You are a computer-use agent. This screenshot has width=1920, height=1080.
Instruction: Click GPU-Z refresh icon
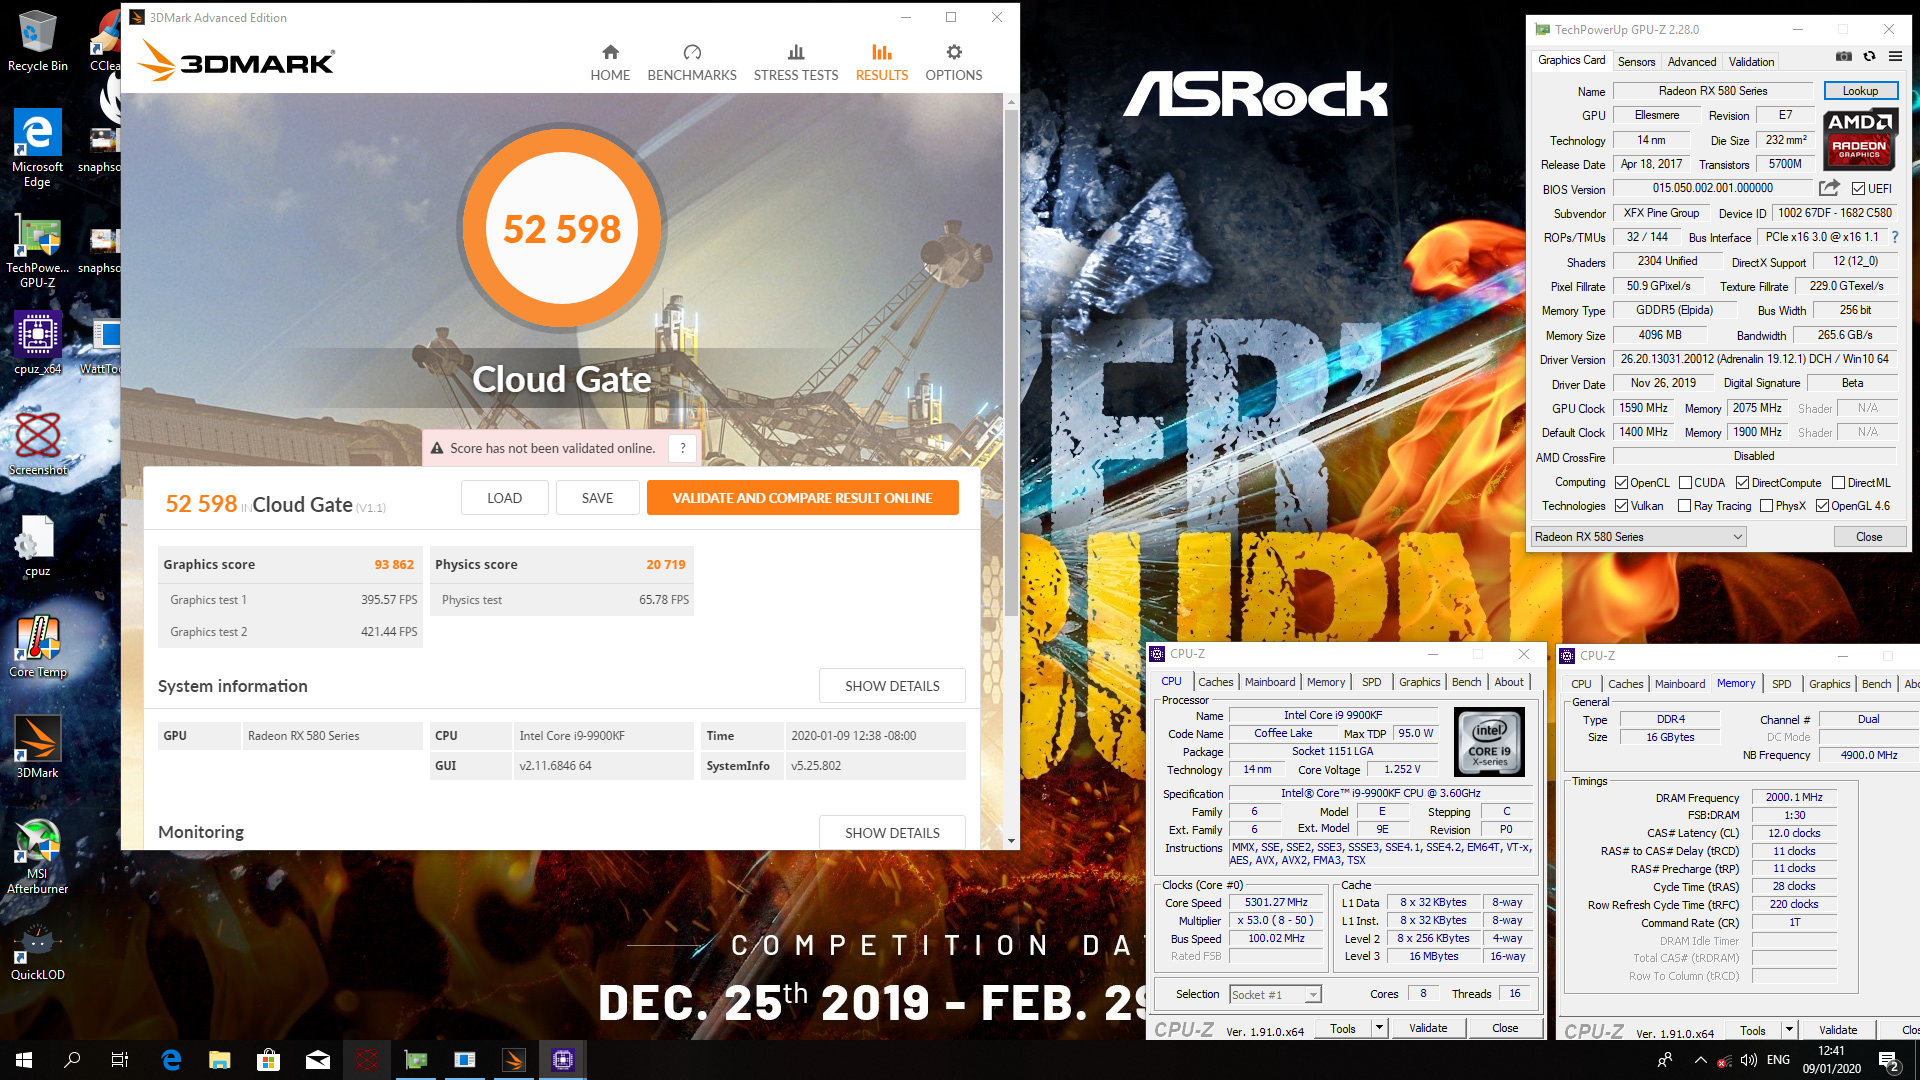[x=1869, y=57]
